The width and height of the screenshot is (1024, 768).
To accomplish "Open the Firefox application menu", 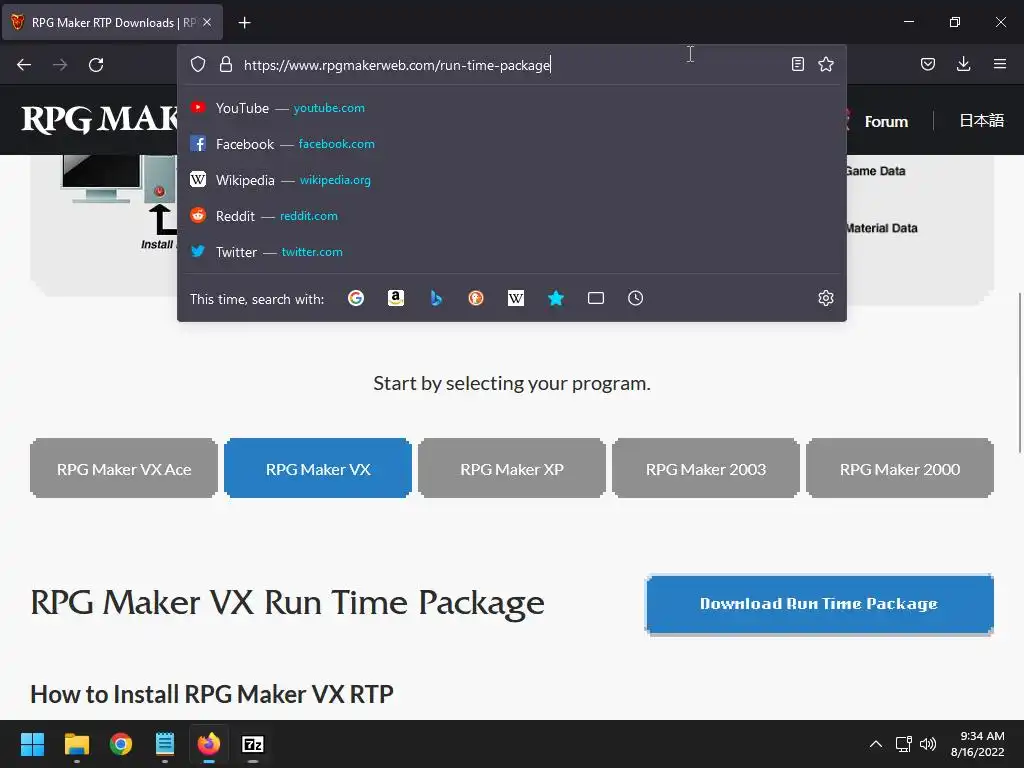I will (x=999, y=64).
